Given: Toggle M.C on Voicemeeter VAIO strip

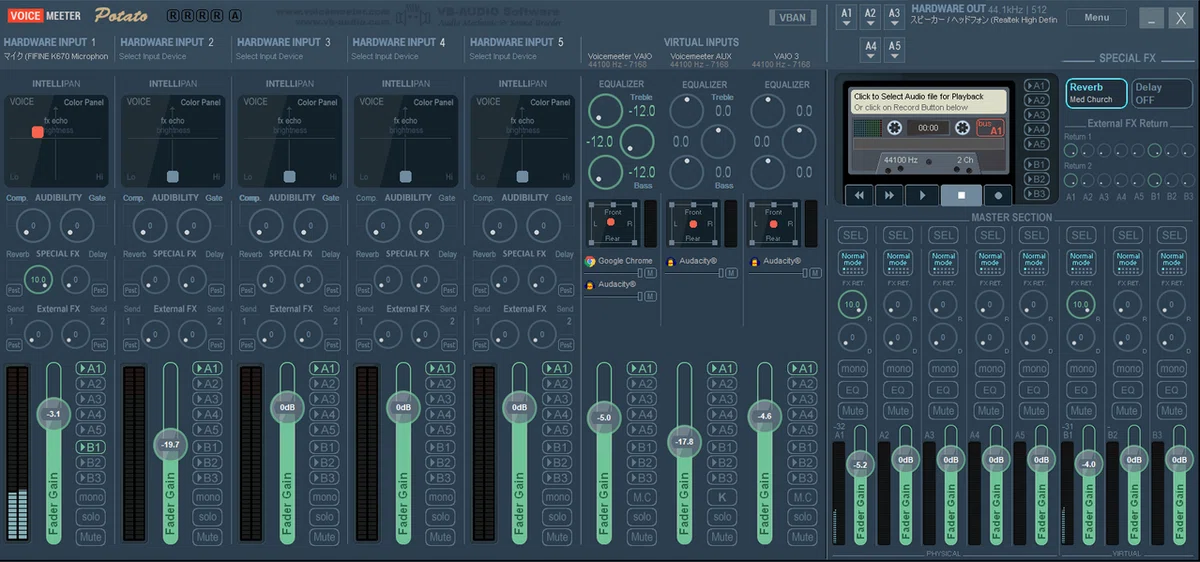Looking at the screenshot, I should pos(642,497).
